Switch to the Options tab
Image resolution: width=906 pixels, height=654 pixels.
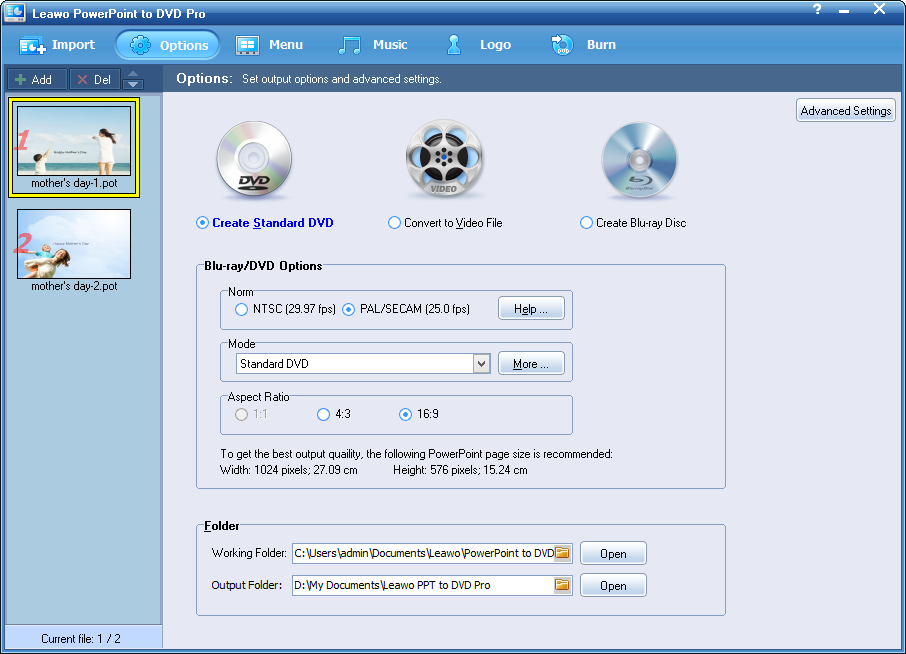168,45
